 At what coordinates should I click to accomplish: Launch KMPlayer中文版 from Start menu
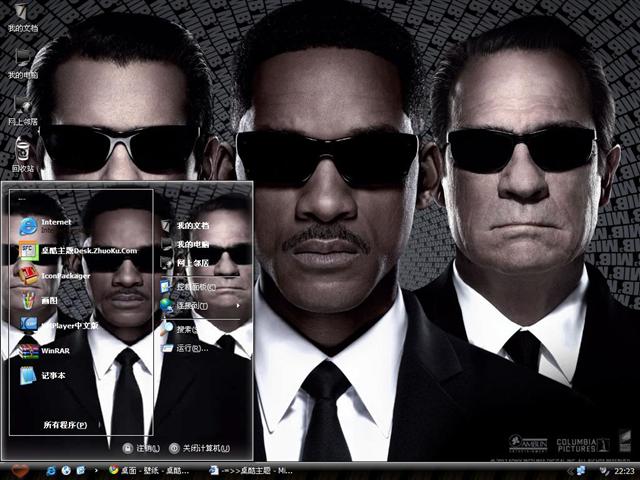click(x=59, y=326)
